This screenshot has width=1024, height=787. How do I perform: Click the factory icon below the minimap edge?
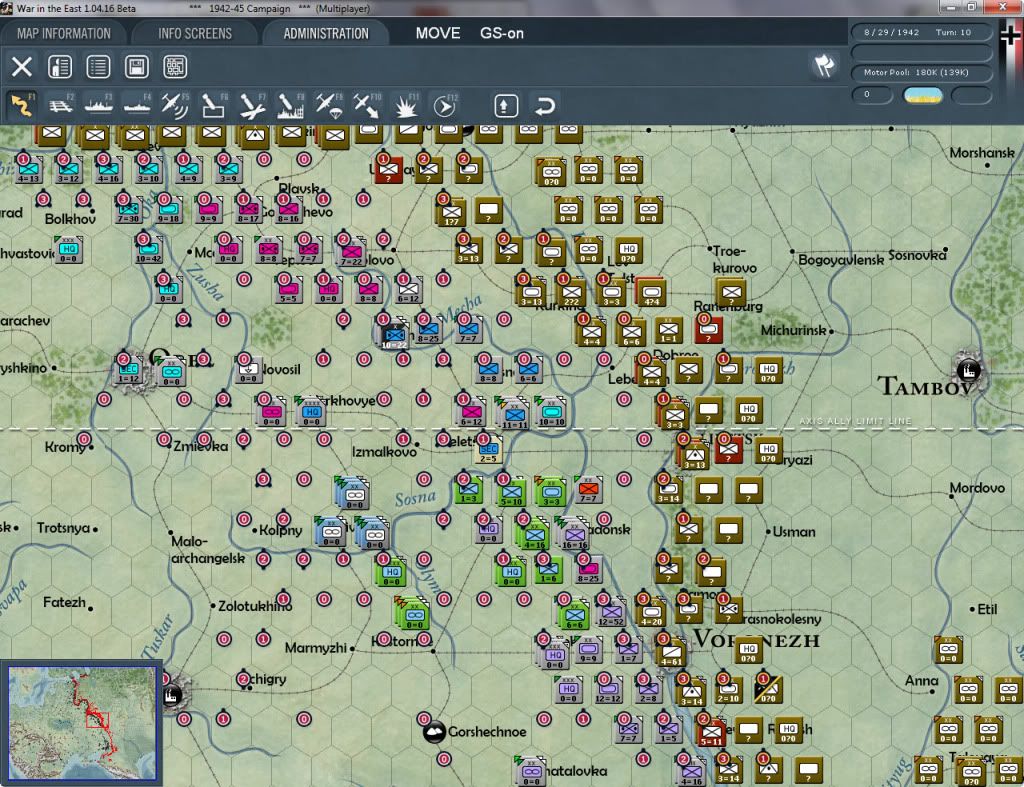[x=172, y=696]
